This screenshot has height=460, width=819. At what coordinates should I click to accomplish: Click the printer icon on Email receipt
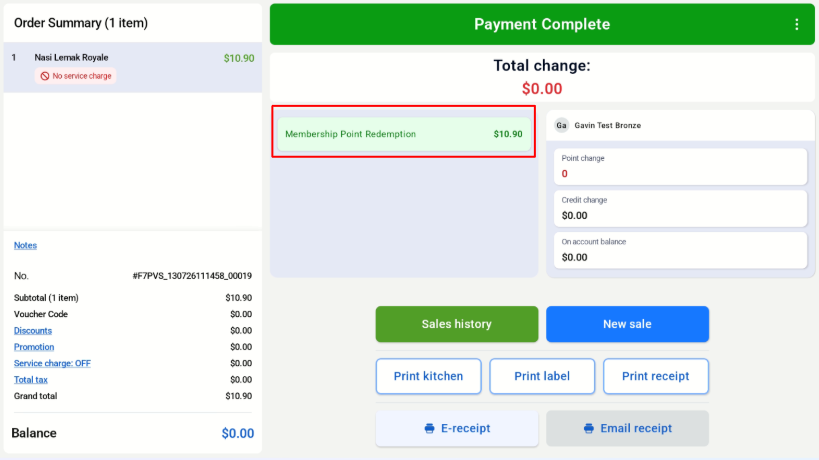coord(589,429)
